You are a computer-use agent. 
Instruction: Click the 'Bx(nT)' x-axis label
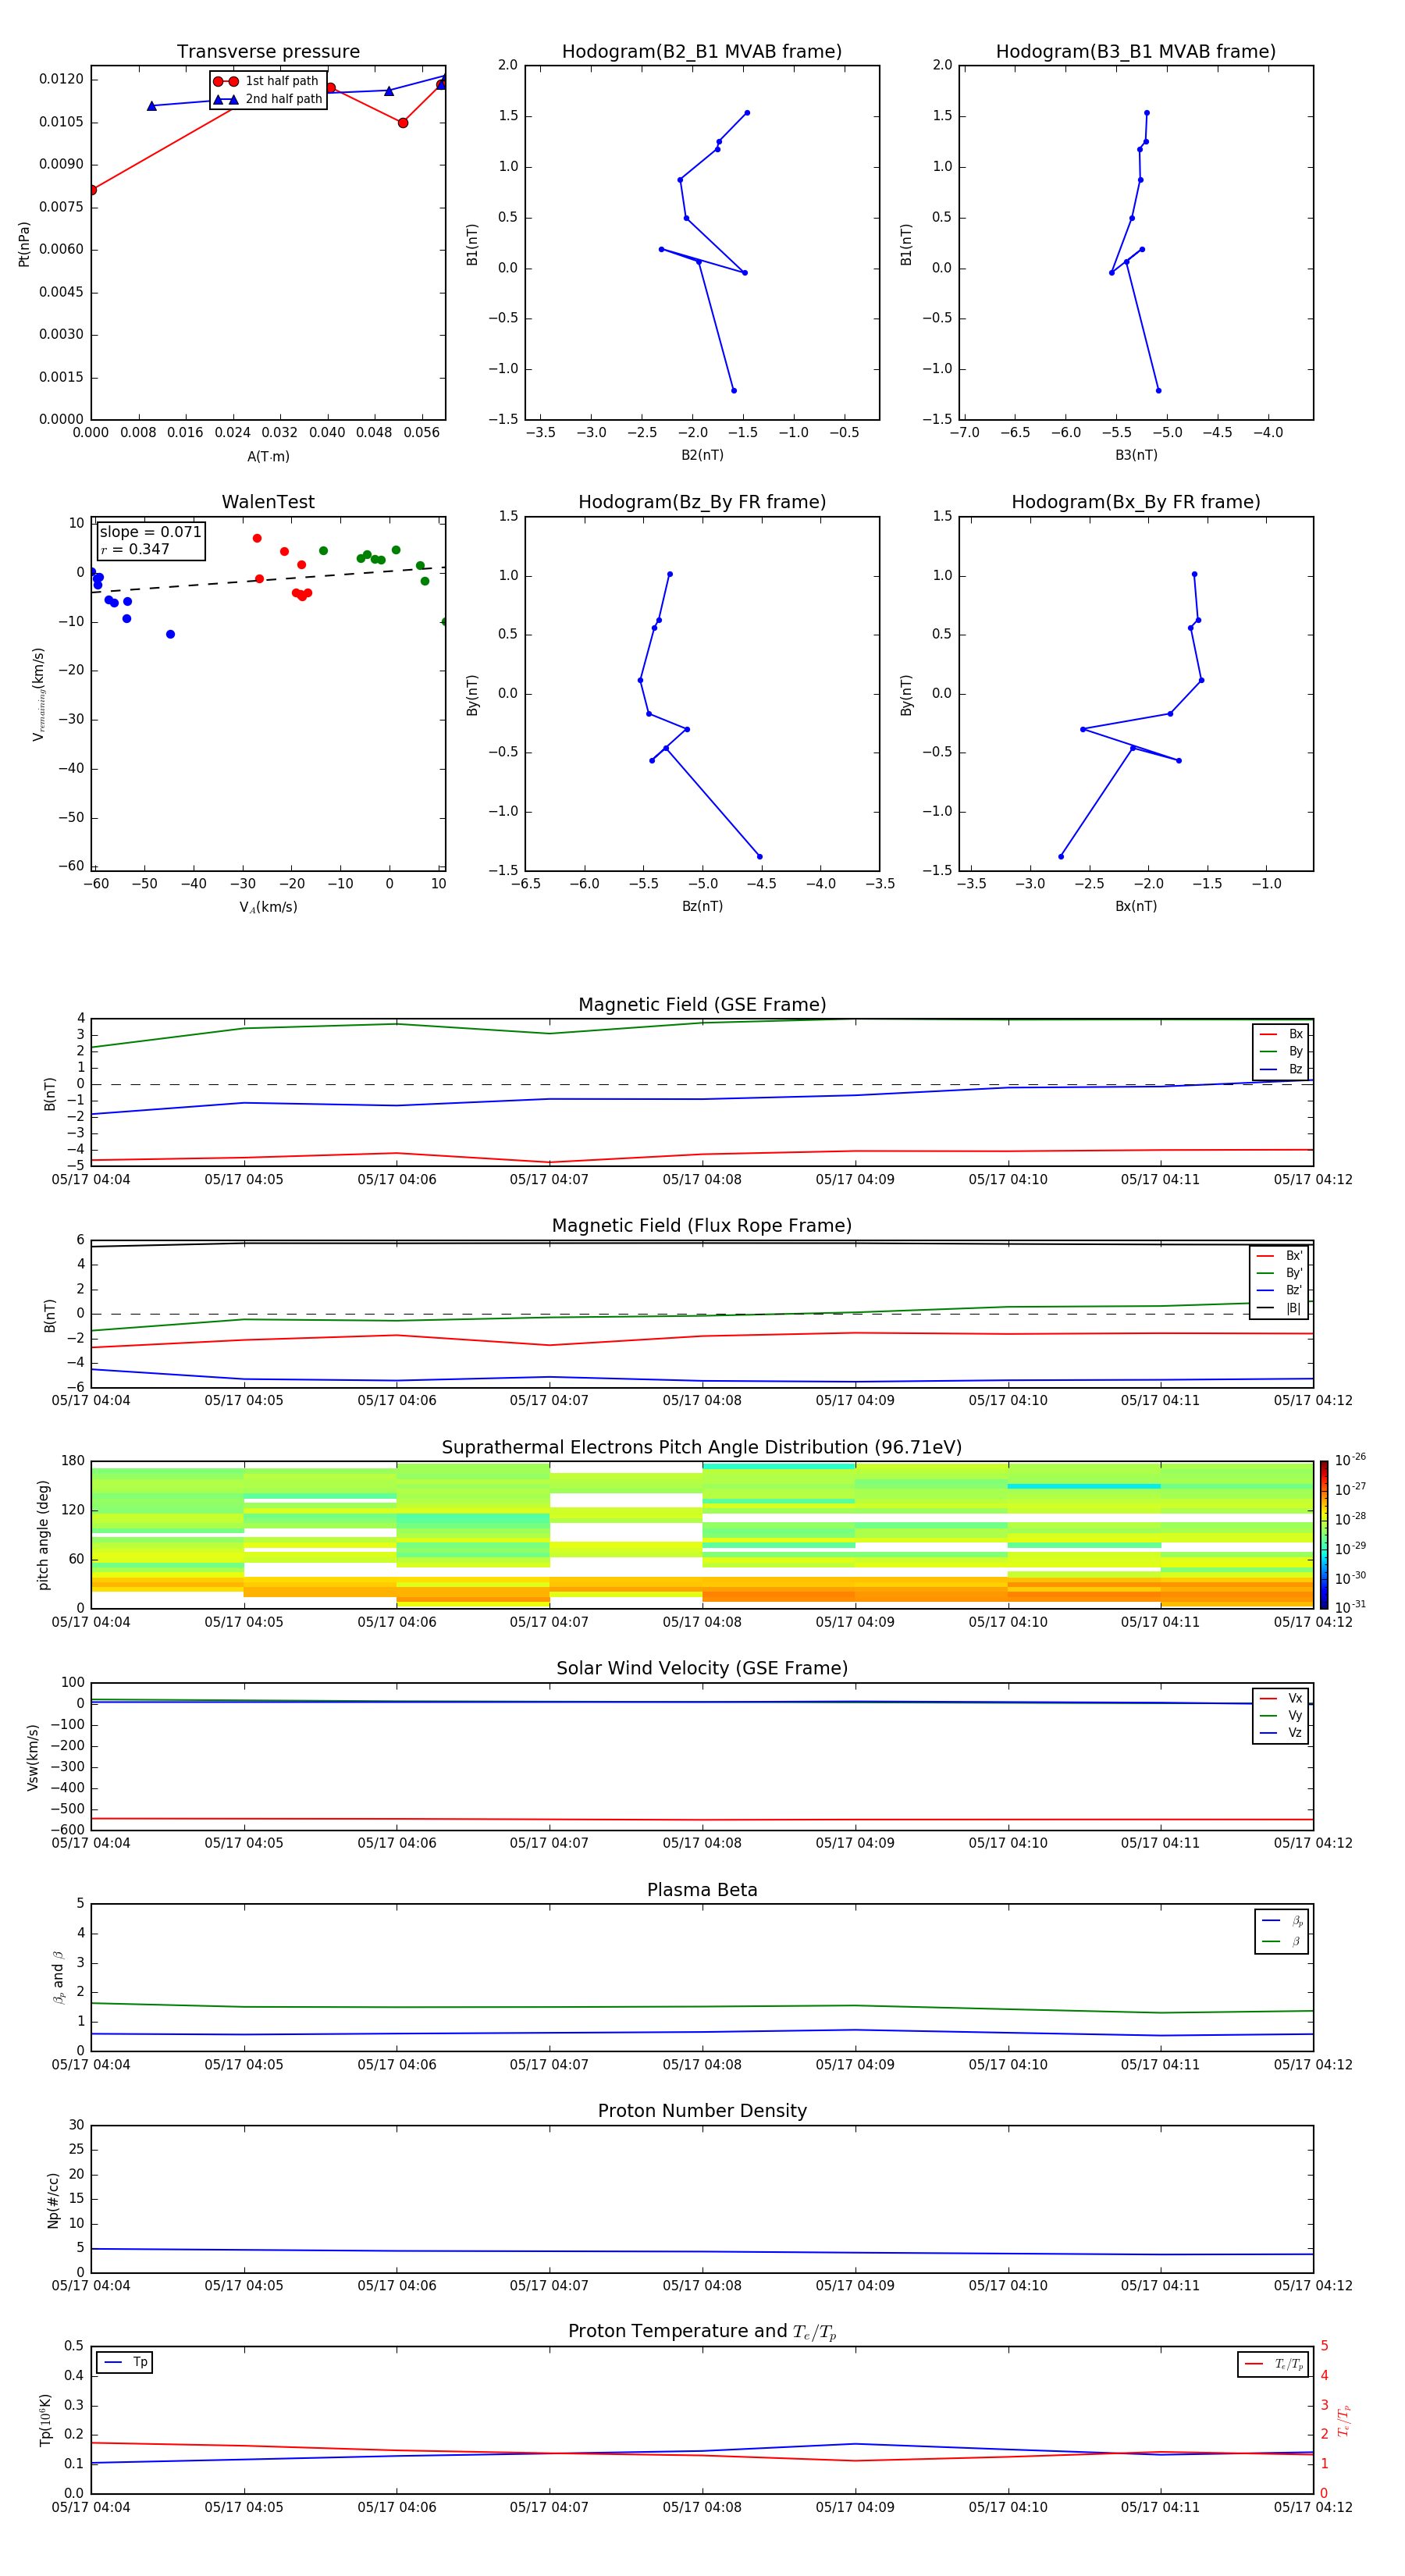click(1136, 906)
